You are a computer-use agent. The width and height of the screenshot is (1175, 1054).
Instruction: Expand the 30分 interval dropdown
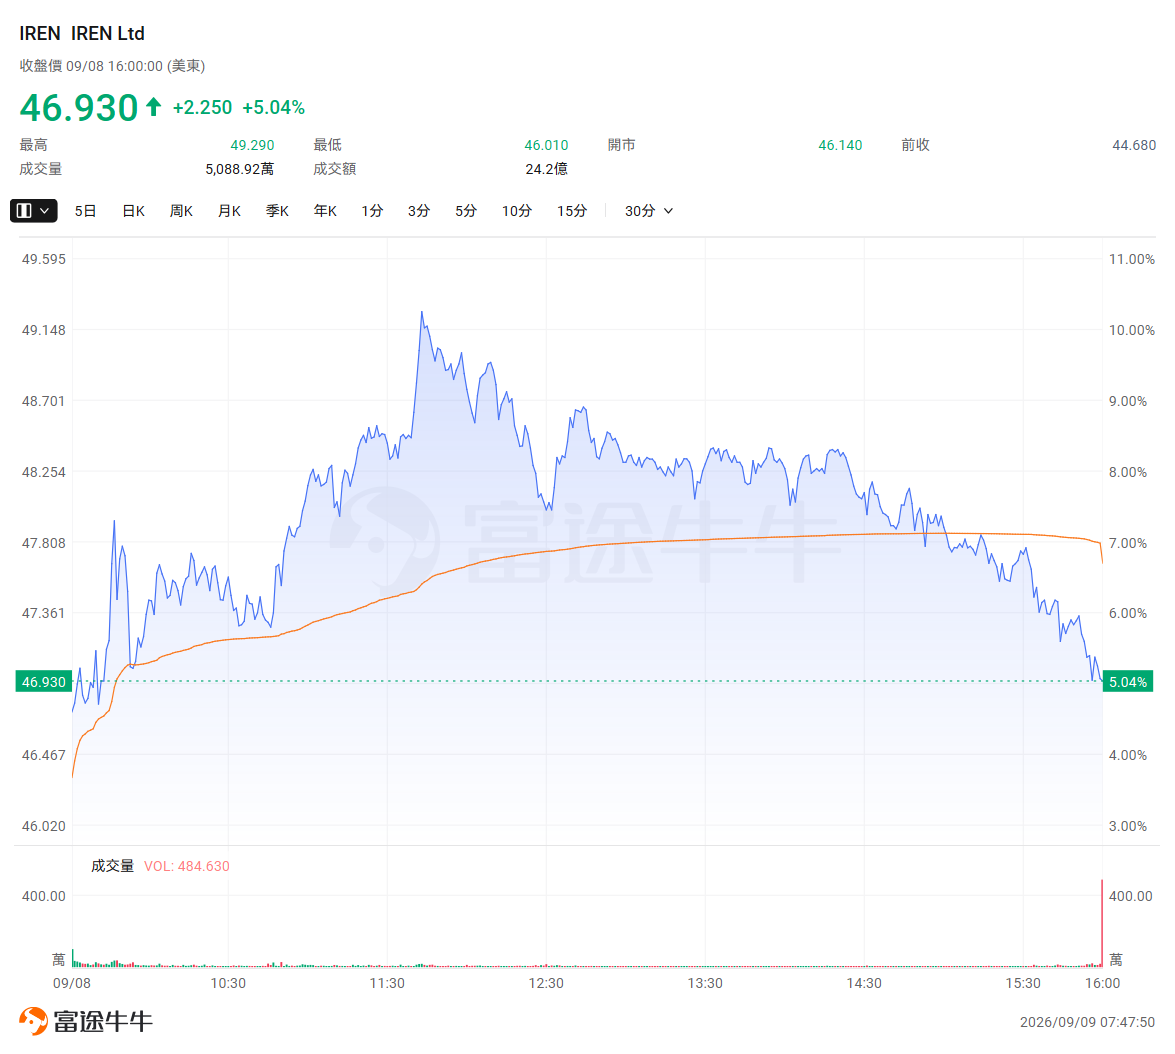tap(649, 211)
